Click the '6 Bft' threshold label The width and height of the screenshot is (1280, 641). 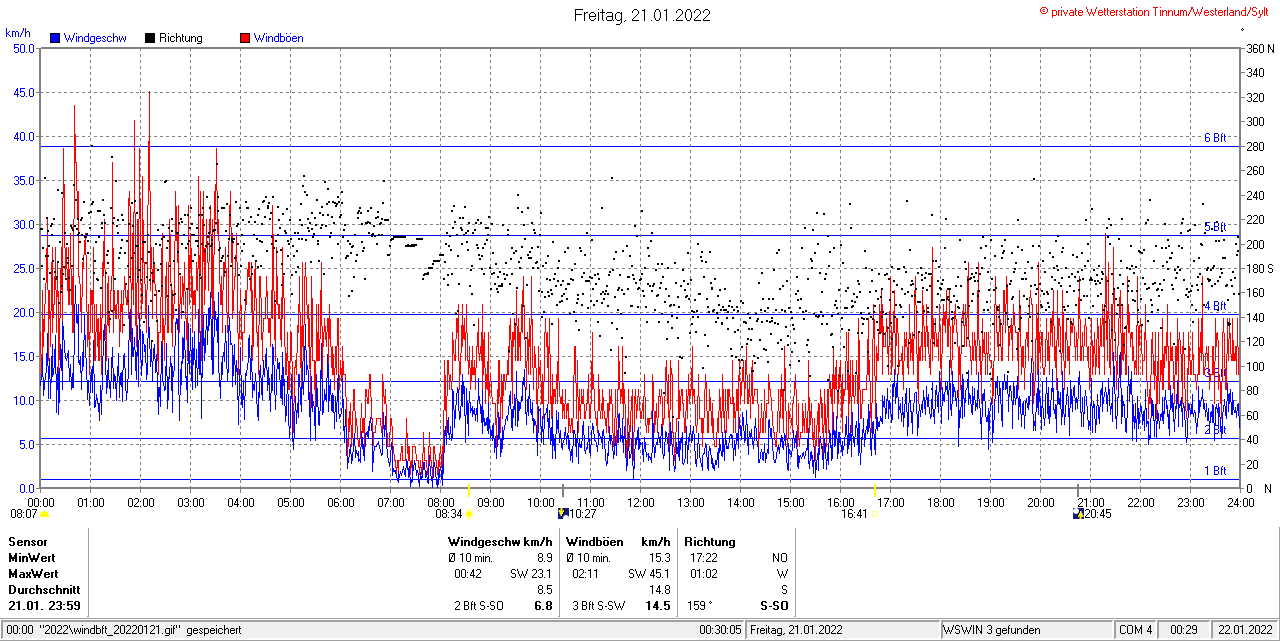point(1214,138)
